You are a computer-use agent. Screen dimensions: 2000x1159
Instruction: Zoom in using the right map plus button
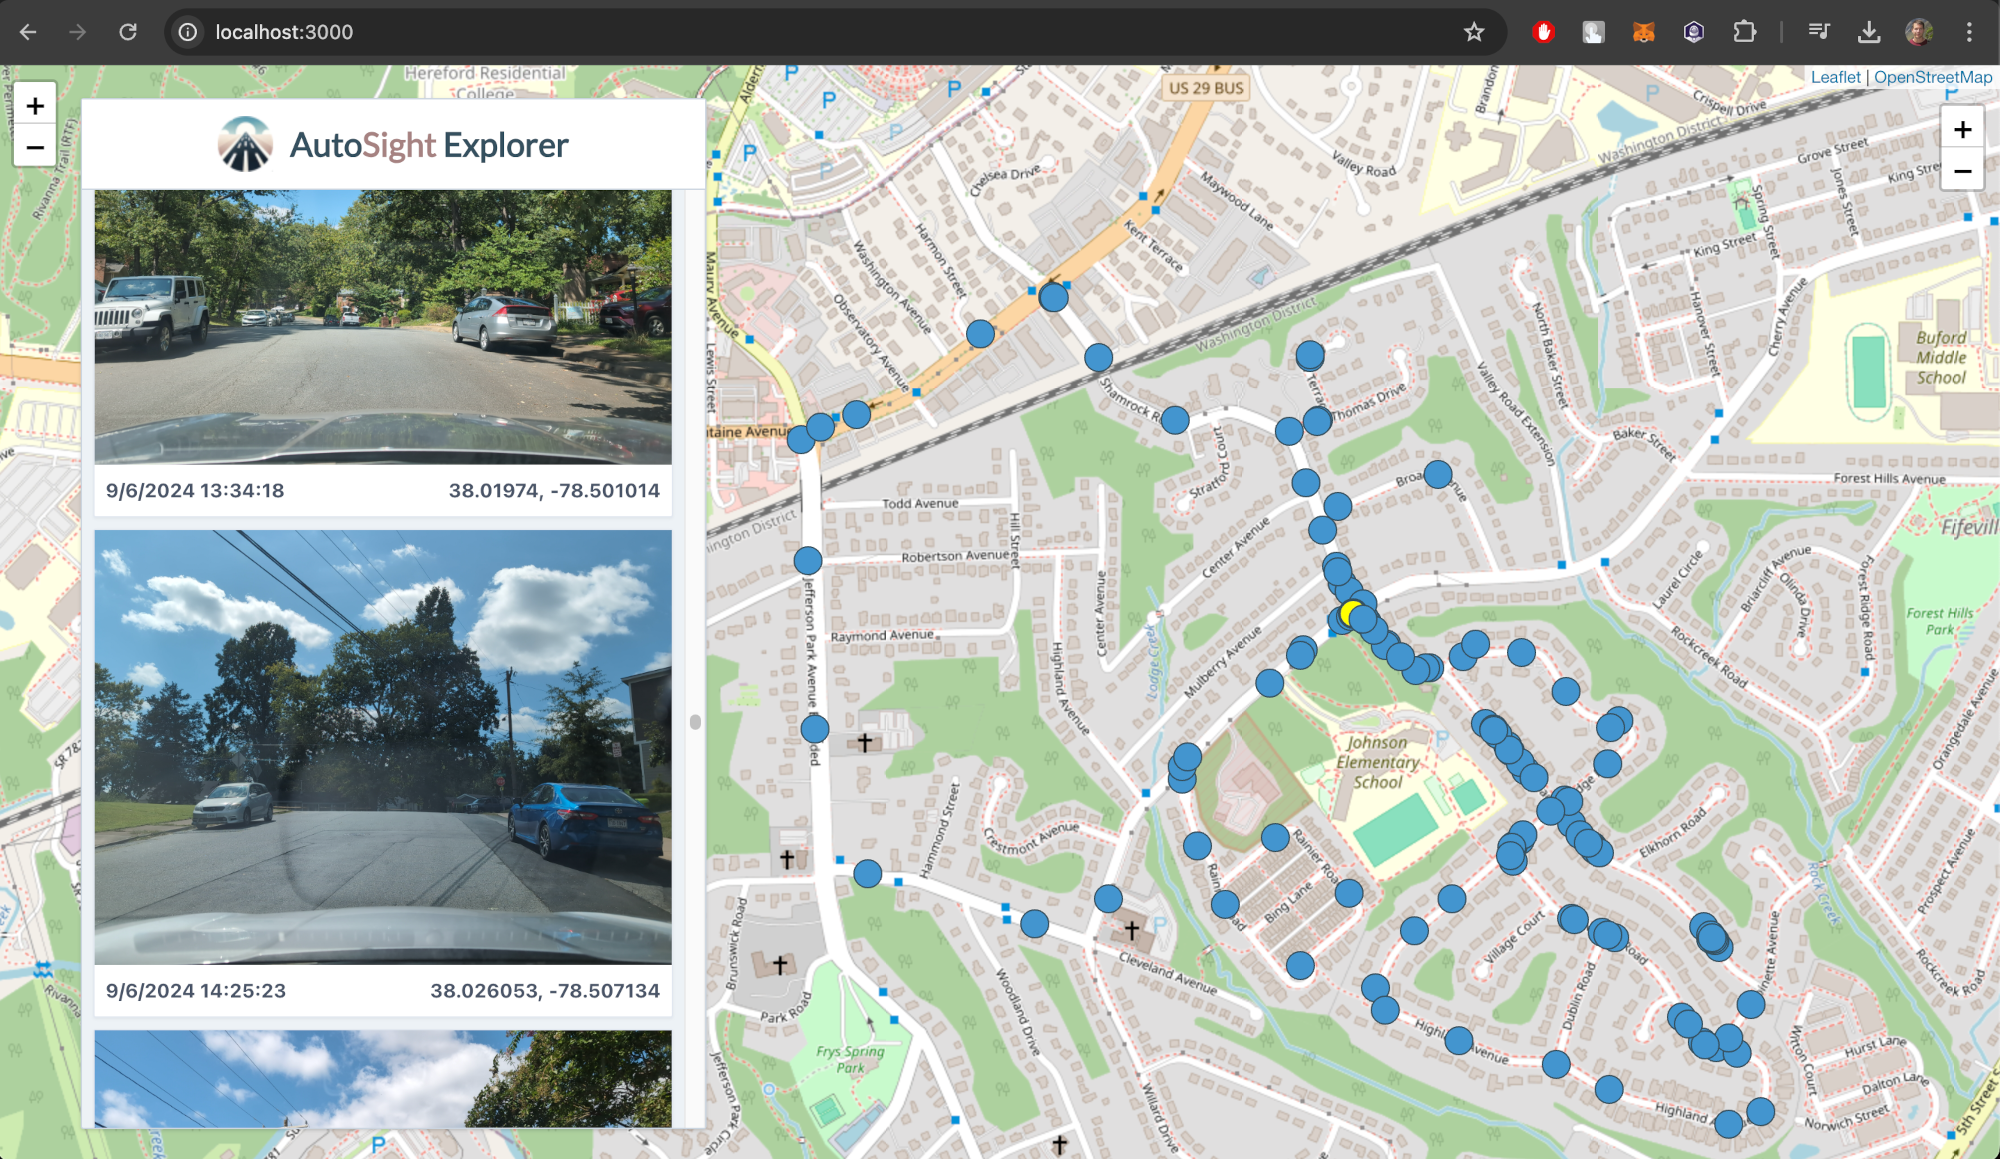pyautogui.click(x=1962, y=129)
